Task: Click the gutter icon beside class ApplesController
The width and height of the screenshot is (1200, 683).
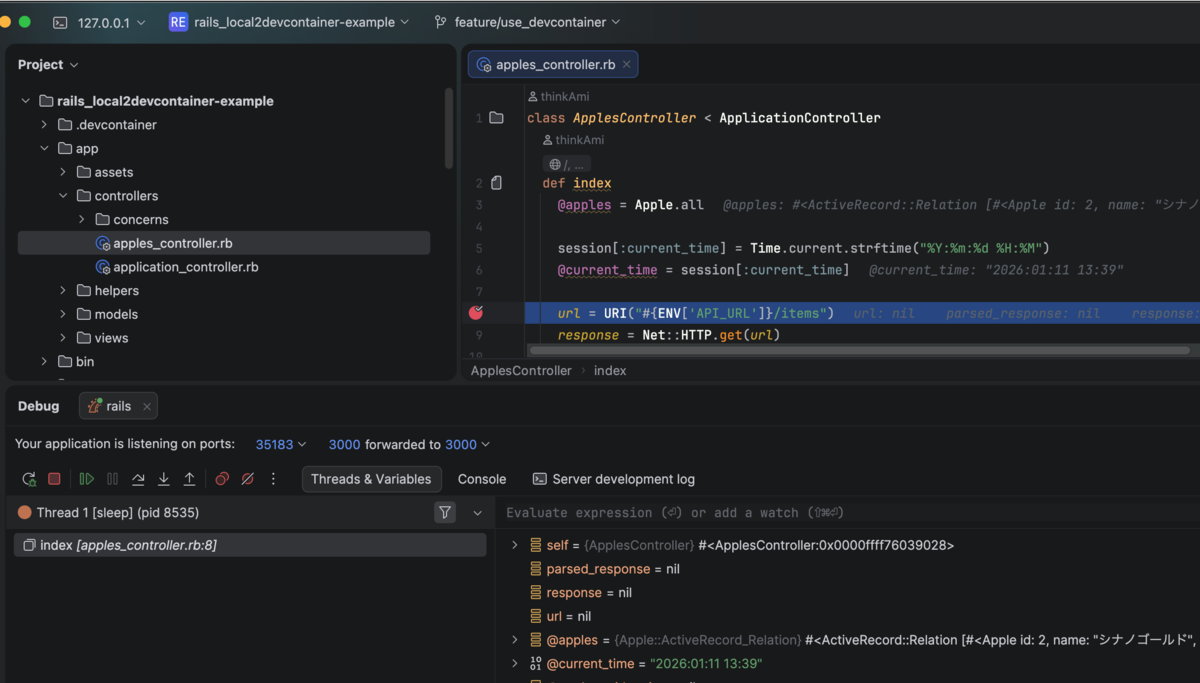Action: 496,118
